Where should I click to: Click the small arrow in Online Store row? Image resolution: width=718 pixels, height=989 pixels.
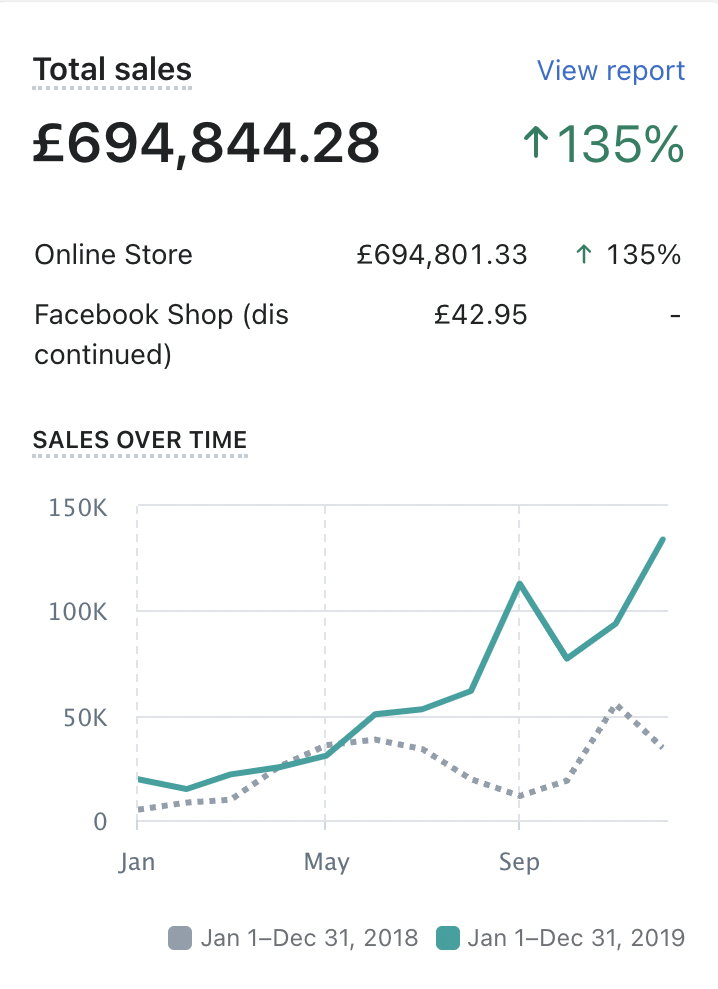(584, 255)
